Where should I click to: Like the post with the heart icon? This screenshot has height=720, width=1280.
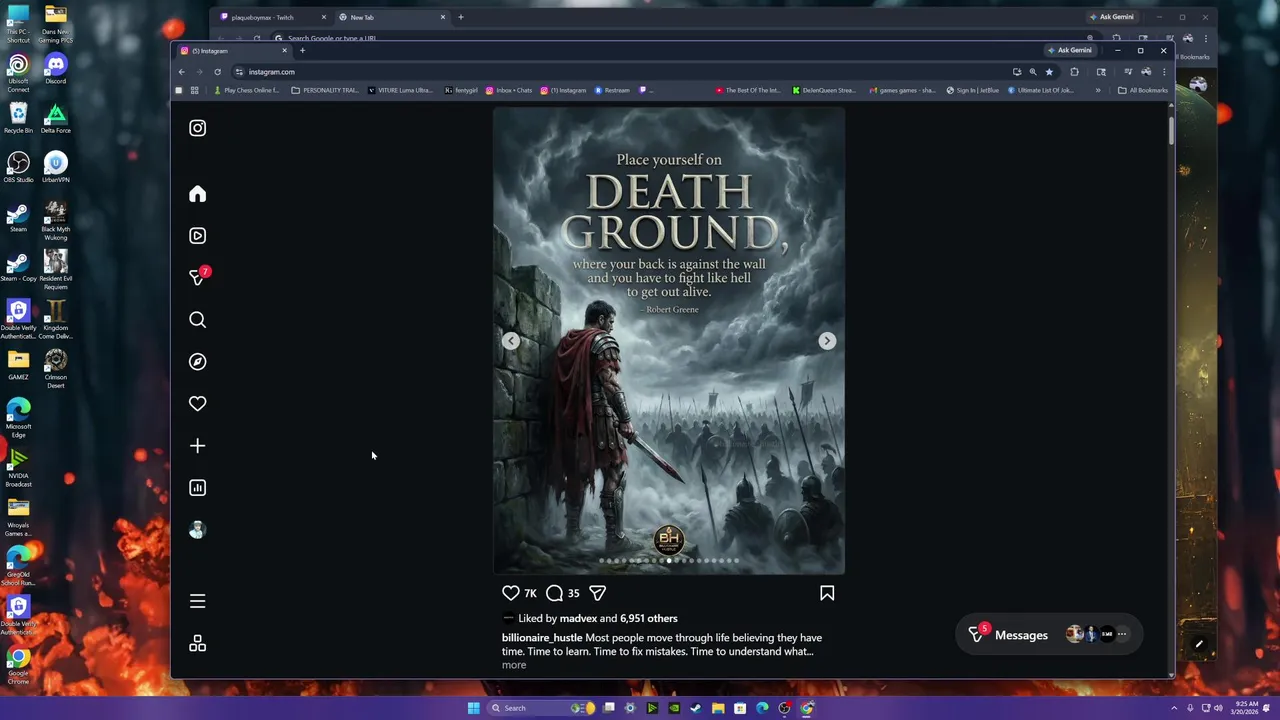point(511,593)
